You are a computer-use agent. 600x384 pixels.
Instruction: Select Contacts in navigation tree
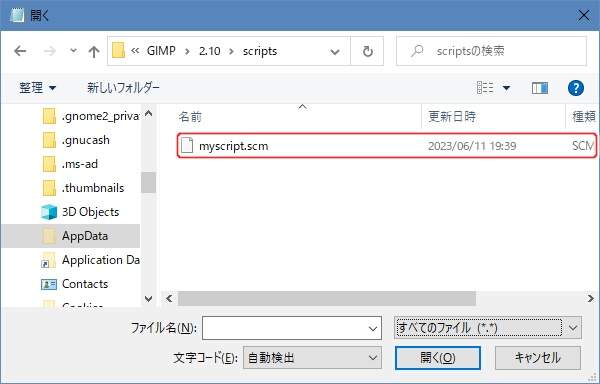pyautogui.click(x=75, y=284)
